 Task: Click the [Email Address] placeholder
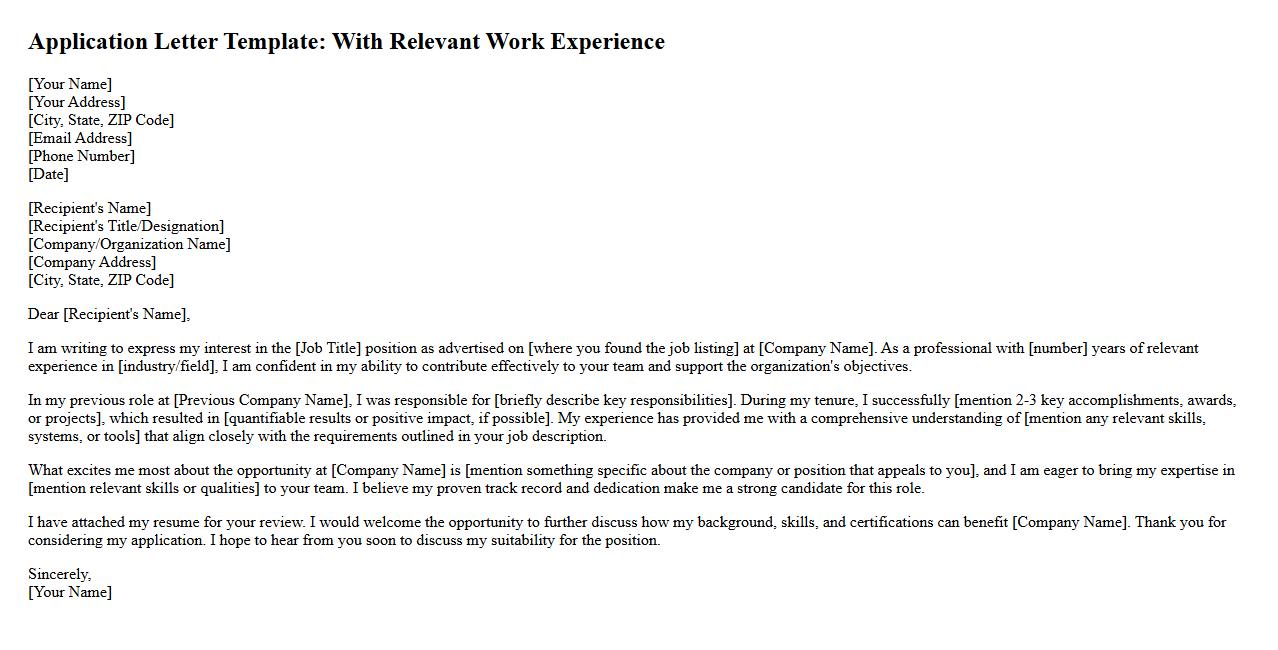[x=80, y=138]
